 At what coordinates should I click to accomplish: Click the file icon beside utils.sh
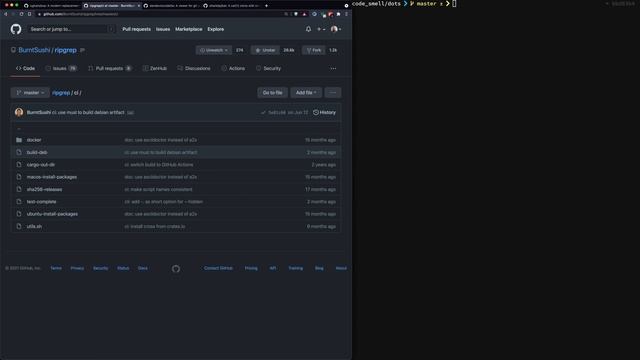(x=19, y=226)
